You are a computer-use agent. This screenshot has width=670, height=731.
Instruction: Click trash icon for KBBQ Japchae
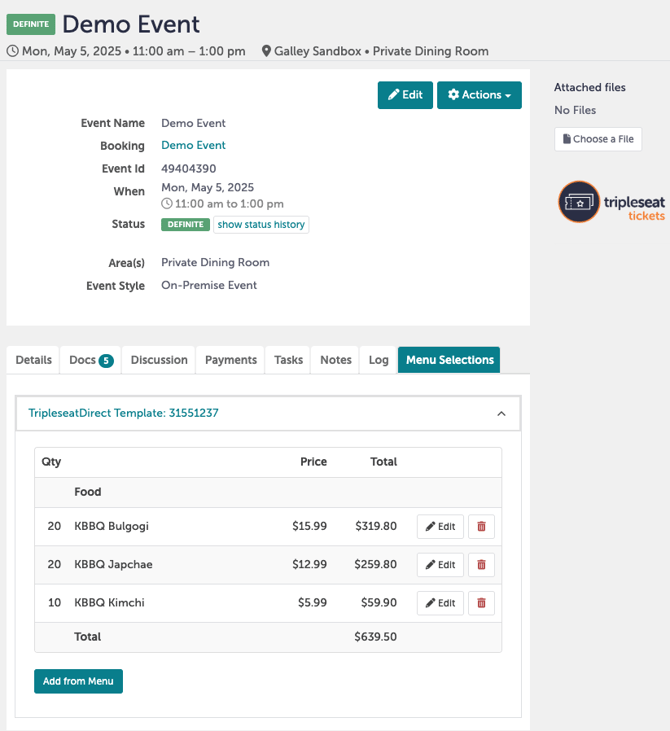tap(481, 565)
